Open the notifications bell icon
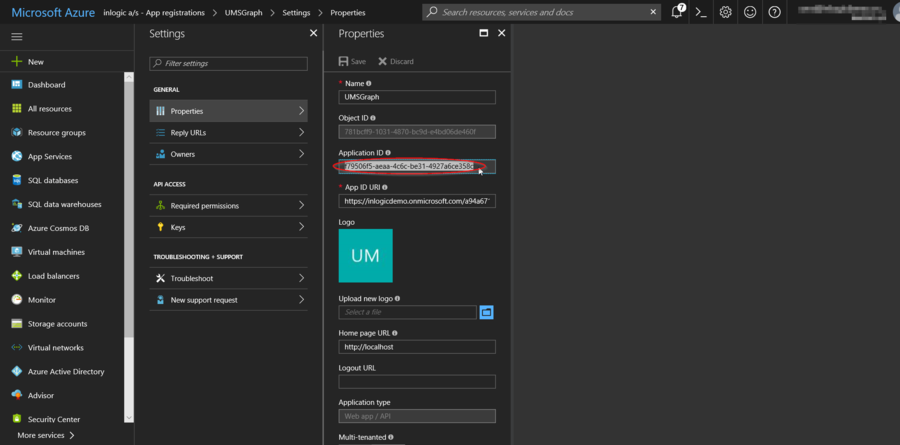 677,13
